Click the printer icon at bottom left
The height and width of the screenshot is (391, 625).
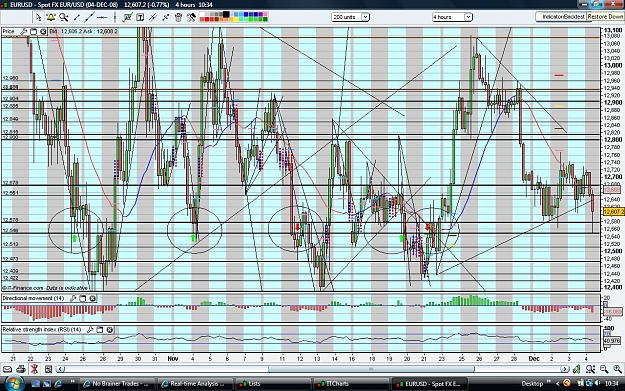[x=22, y=369]
